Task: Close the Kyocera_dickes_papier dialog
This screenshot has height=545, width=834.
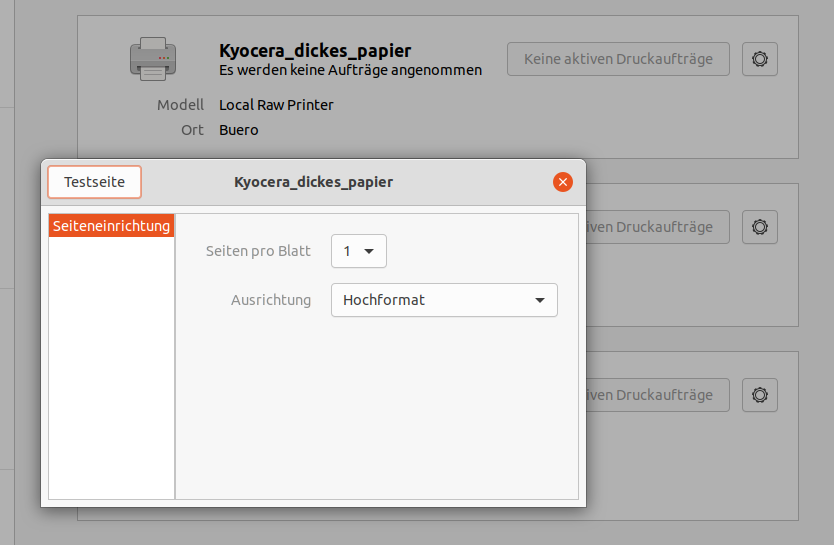Action: (x=563, y=182)
